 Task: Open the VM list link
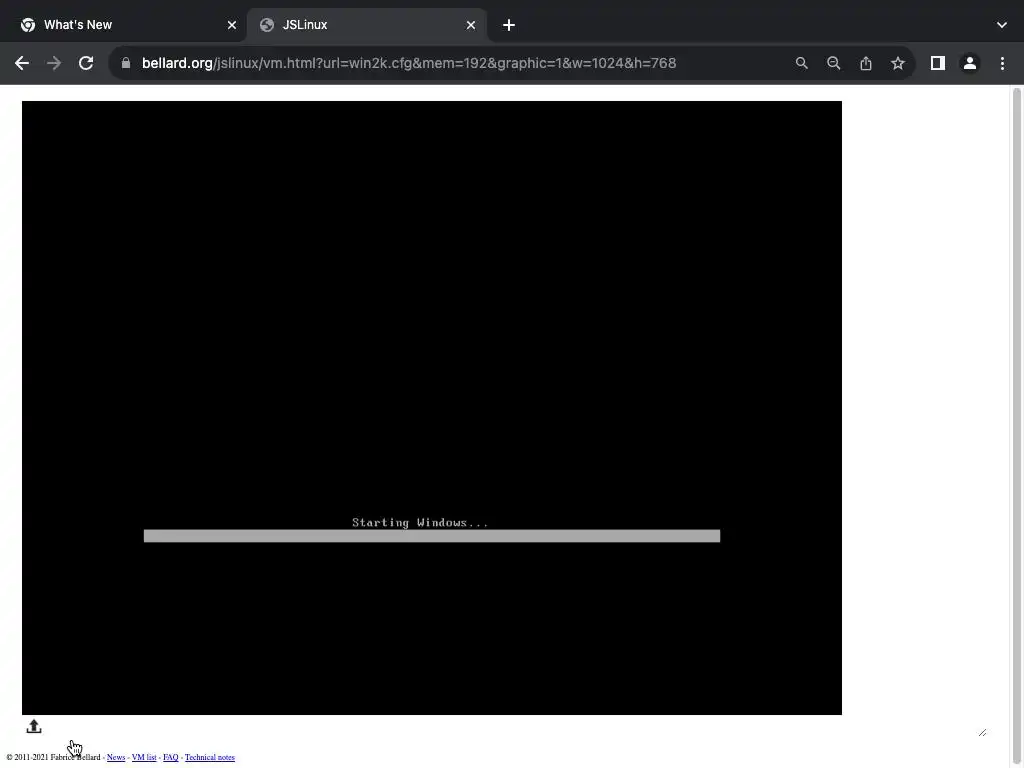pyautogui.click(x=144, y=758)
